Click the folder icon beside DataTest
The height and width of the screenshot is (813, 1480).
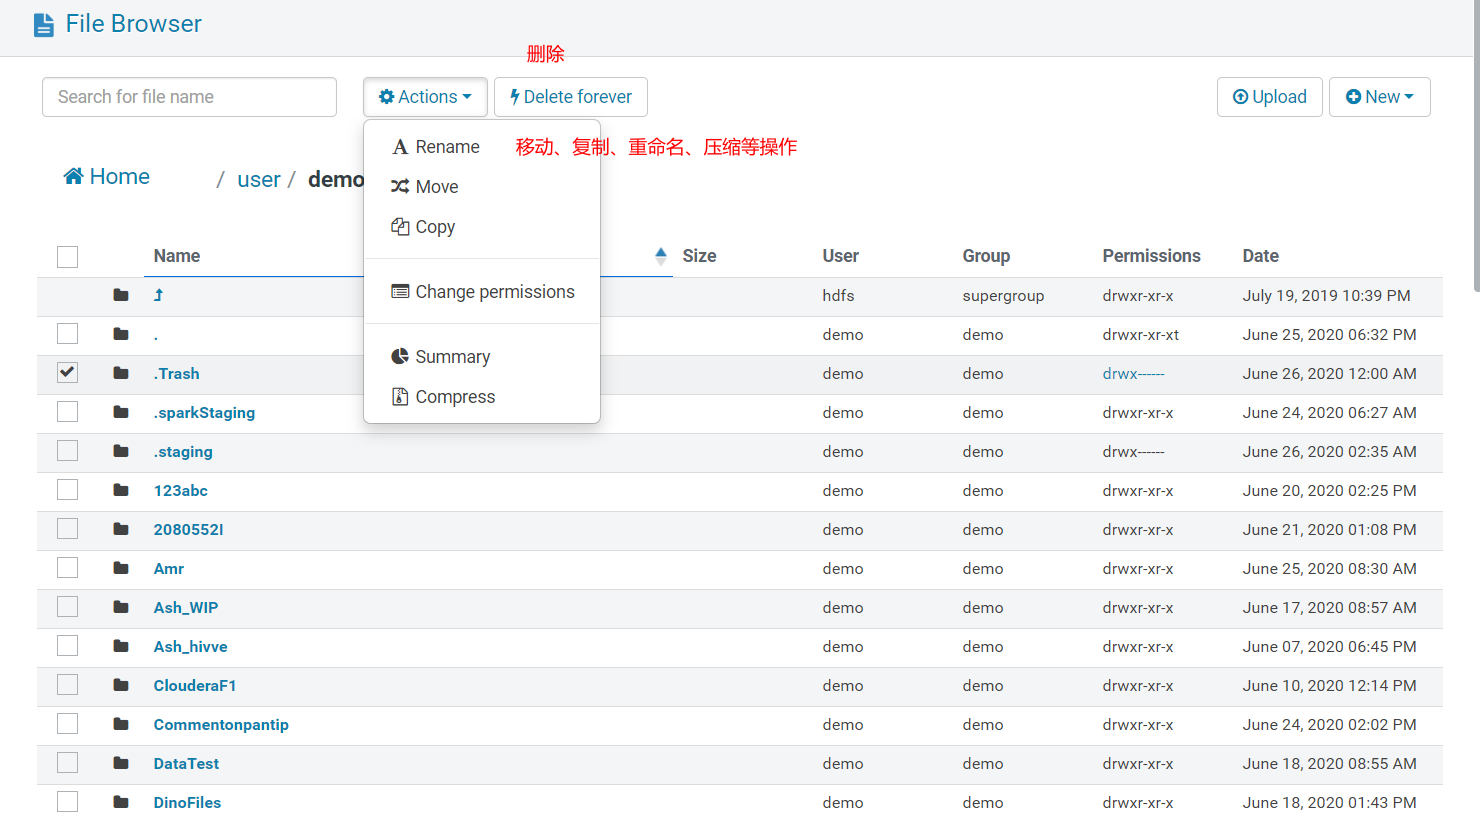pos(121,763)
